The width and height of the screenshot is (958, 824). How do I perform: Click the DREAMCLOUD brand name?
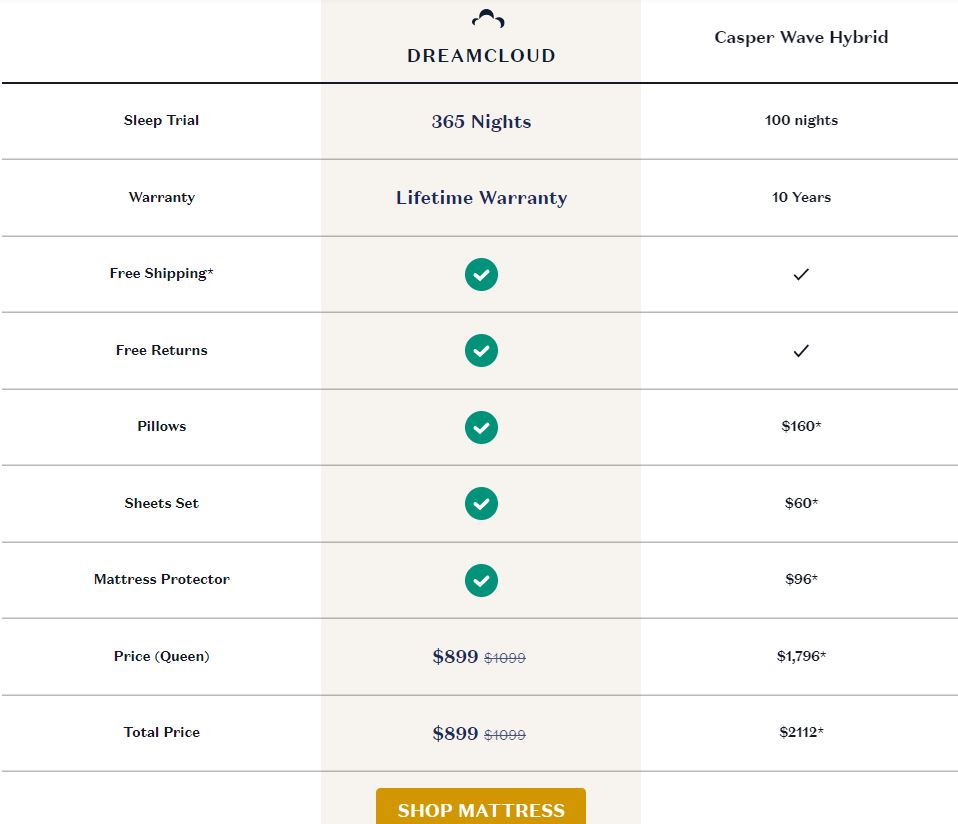click(481, 56)
